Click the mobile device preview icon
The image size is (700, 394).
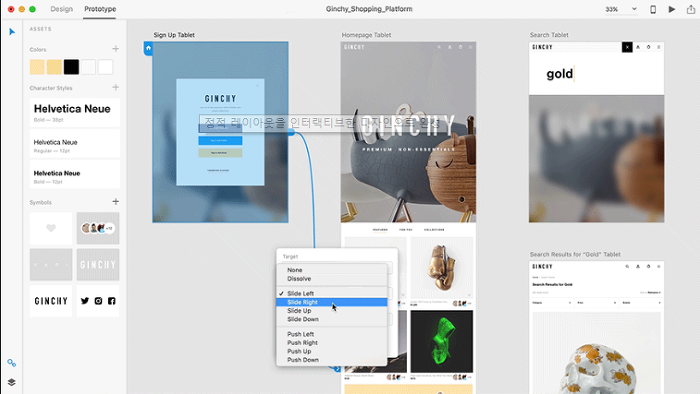653,9
